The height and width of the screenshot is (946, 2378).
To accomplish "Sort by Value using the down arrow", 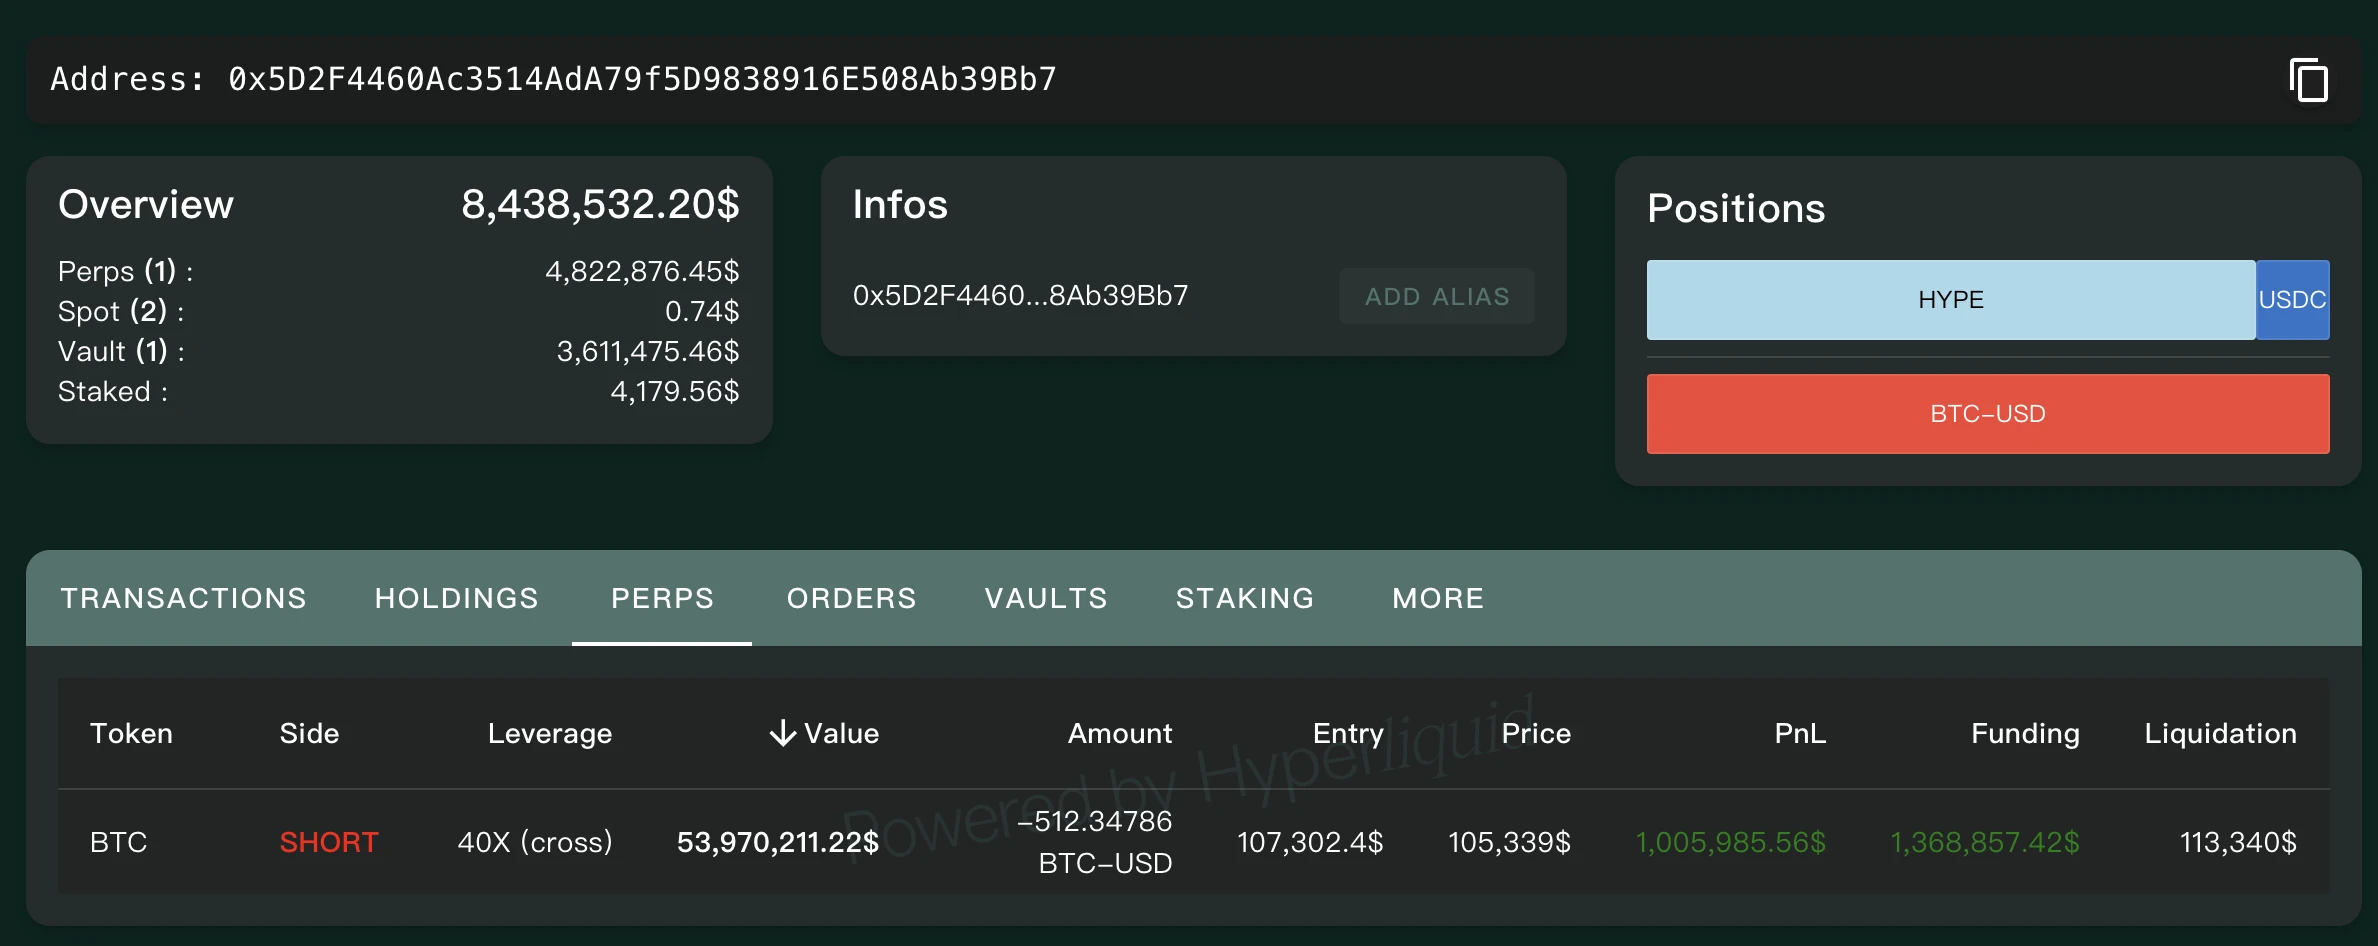I will (x=783, y=734).
